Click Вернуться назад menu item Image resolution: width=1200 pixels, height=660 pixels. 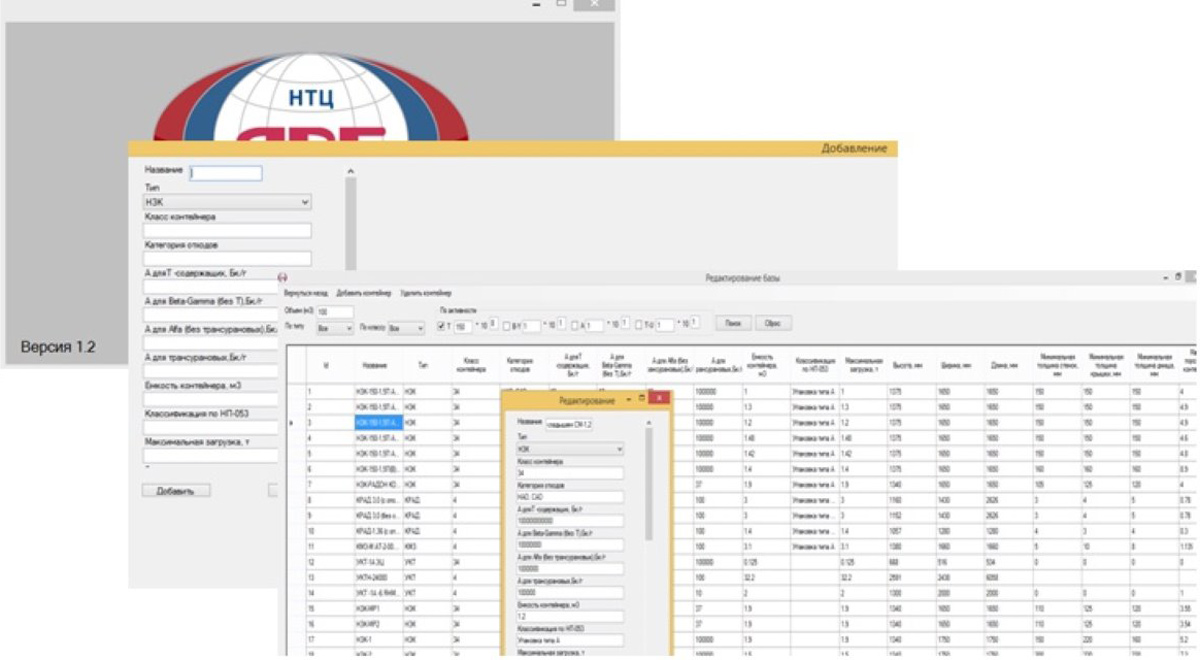pos(305,294)
